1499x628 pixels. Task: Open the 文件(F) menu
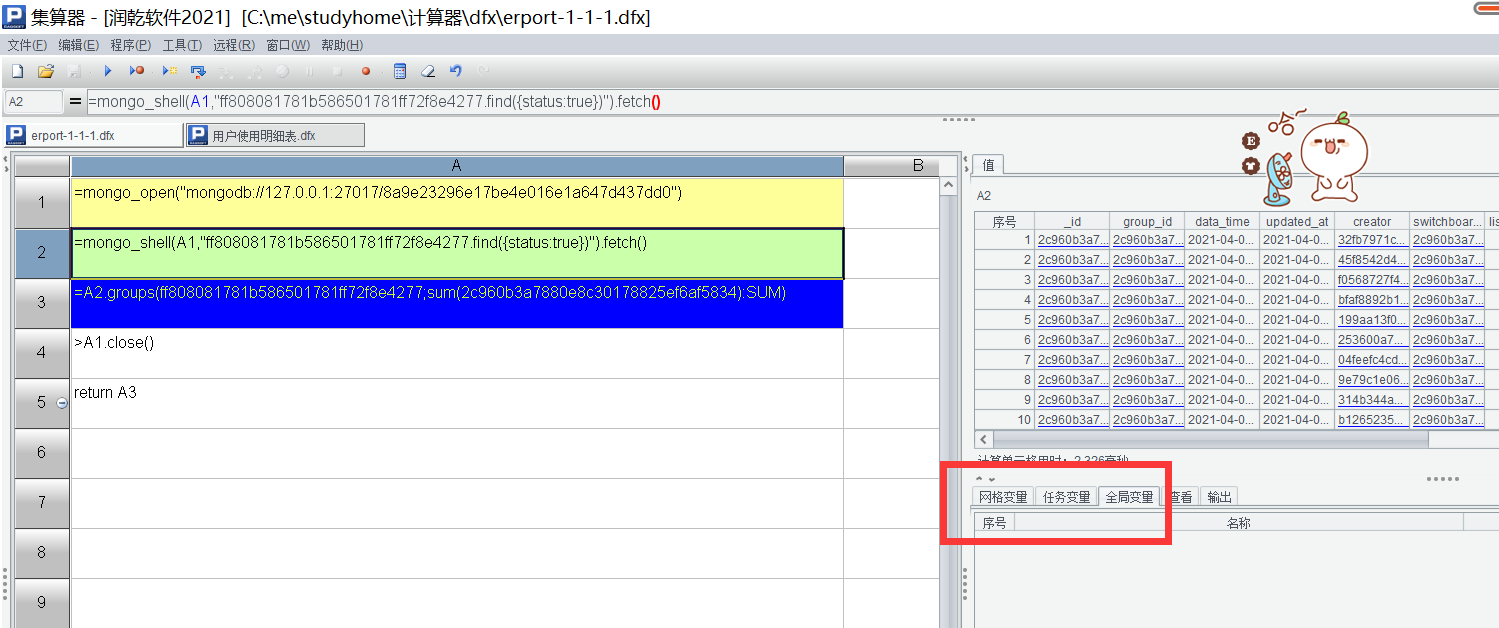[x=27, y=45]
